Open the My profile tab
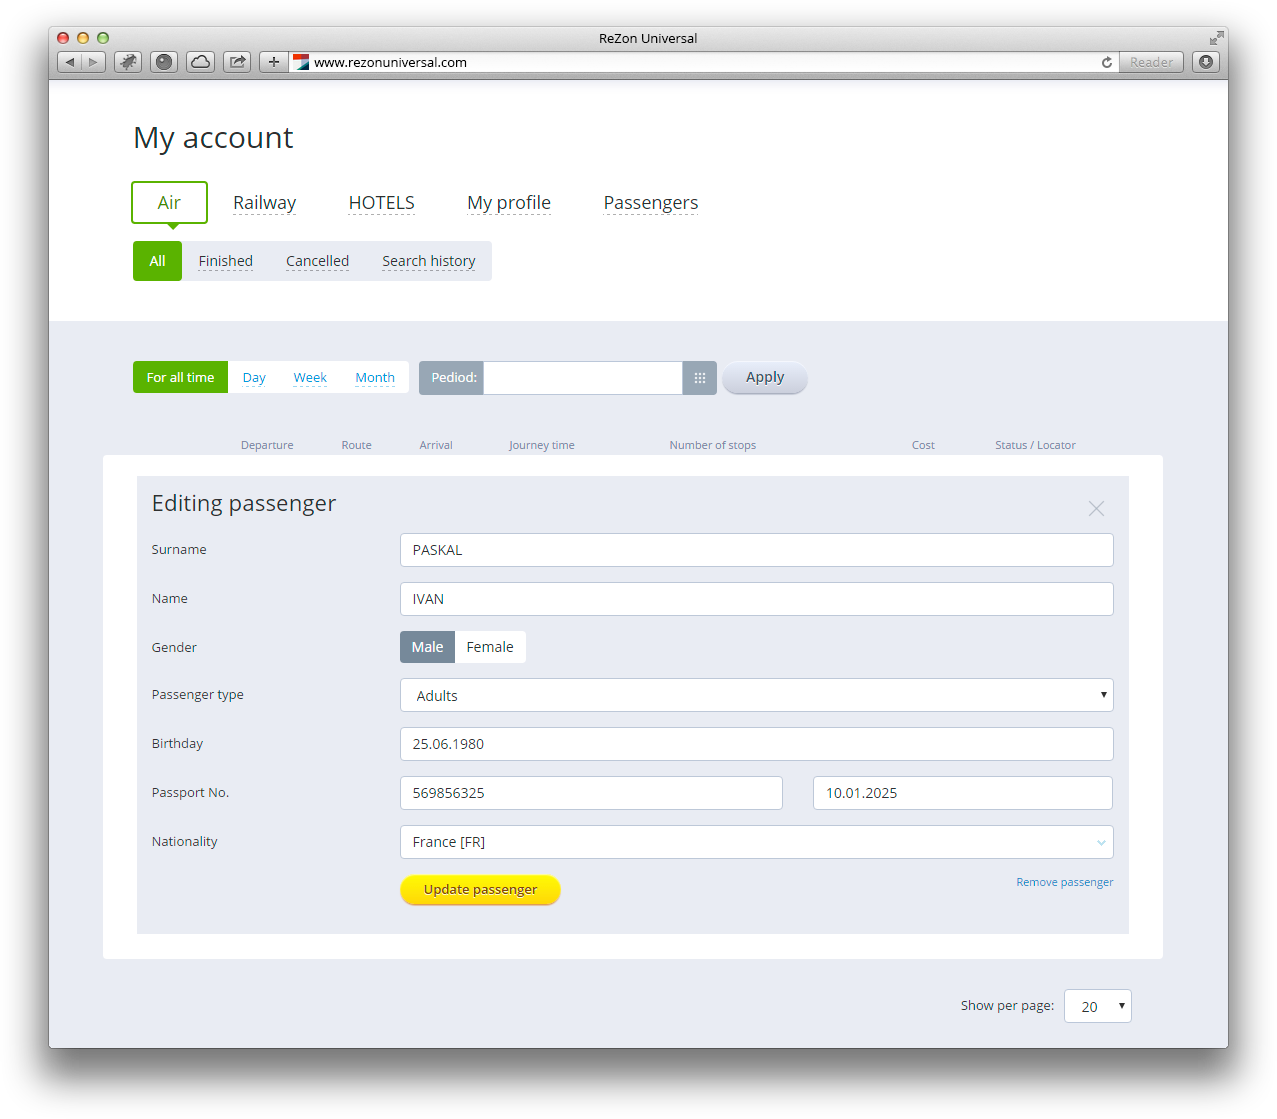Viewport: 1277px width, 1119px height. (x=509, y=203)
